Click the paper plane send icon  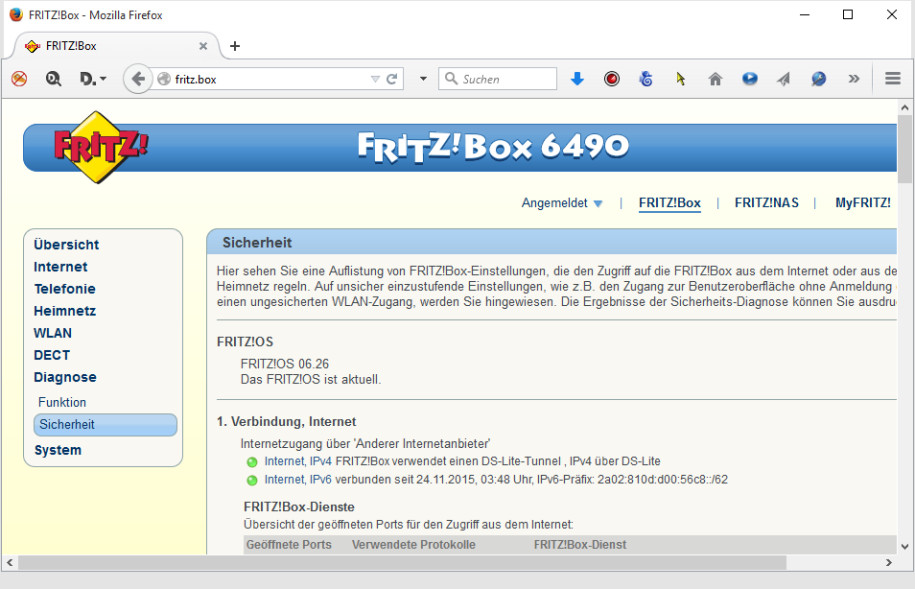point(784,78)
